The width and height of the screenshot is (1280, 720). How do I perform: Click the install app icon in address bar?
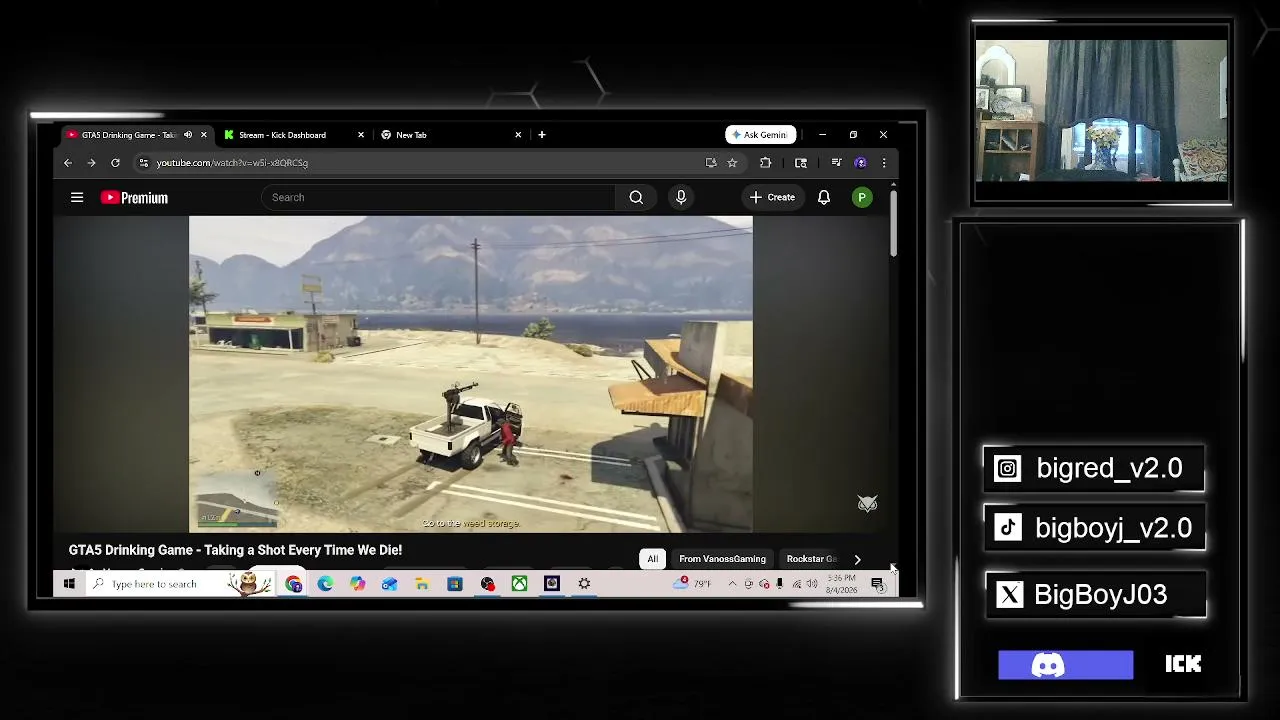tap(711, 163)
